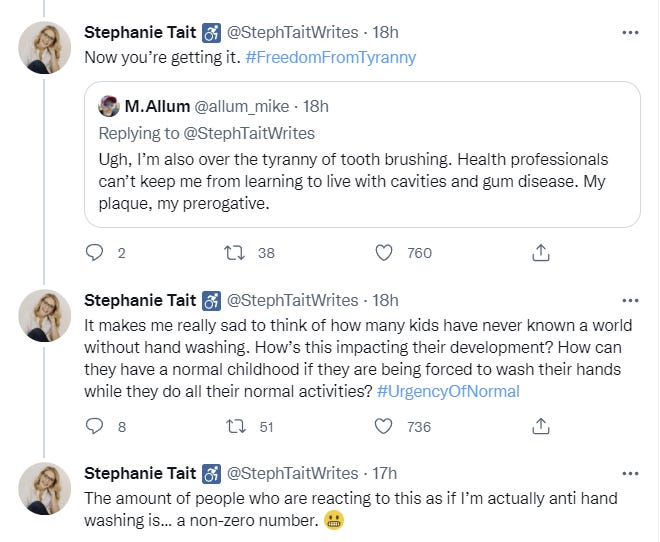Share the hand washing childhood tweet
Image resolution: width=660 pixels, height=542 pixels.
pyautogui.click(x=541, y=426)
